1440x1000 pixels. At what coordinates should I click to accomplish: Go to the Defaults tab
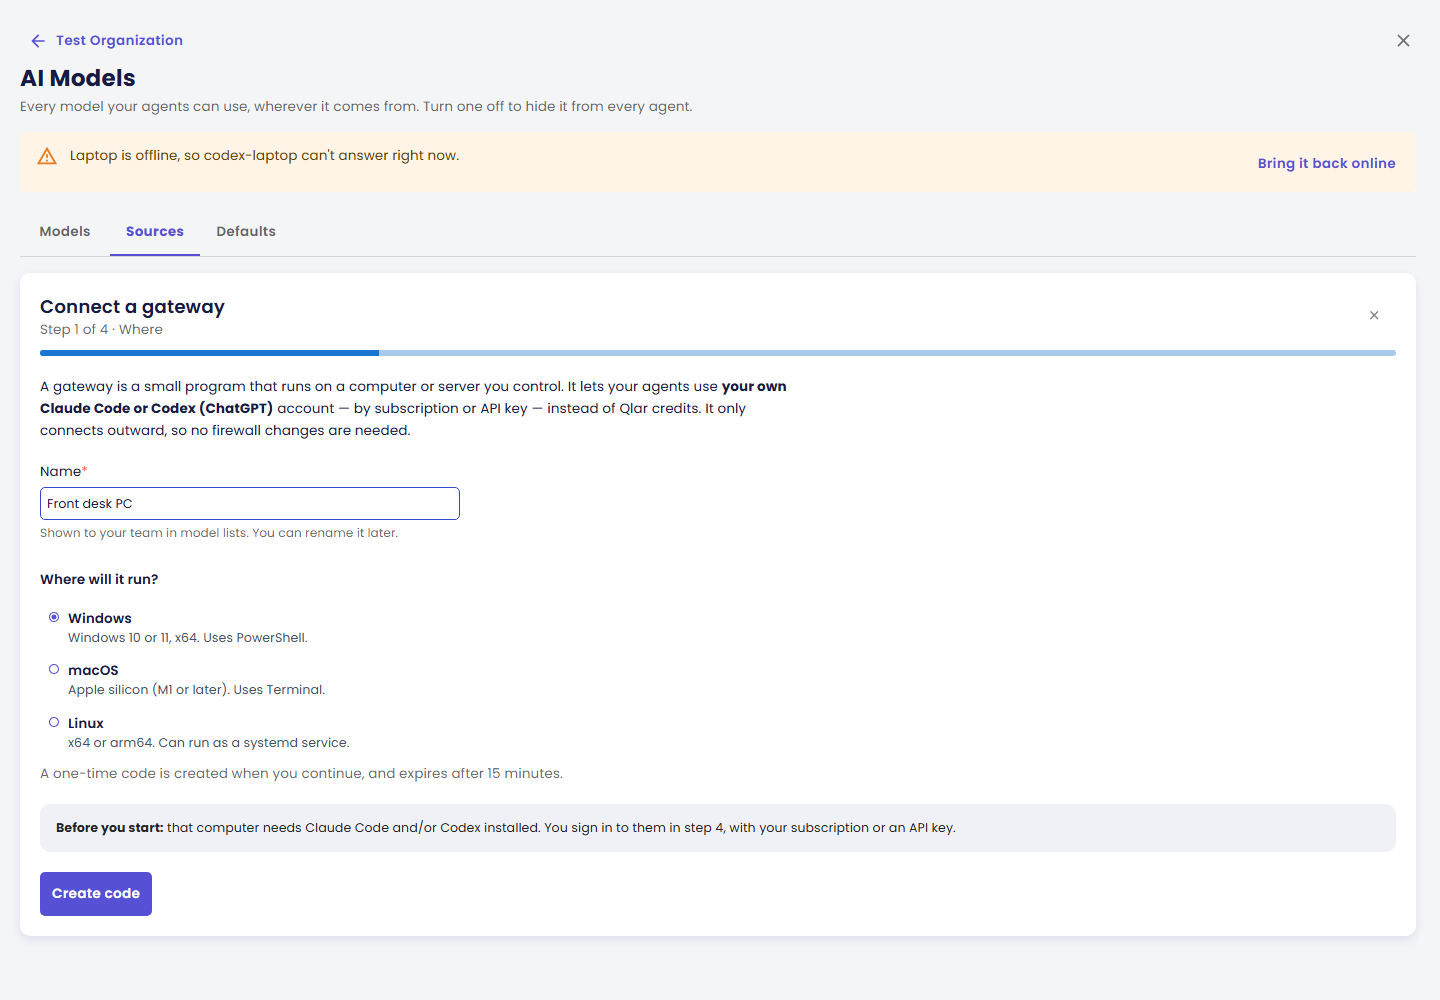[x=246, y=231]
